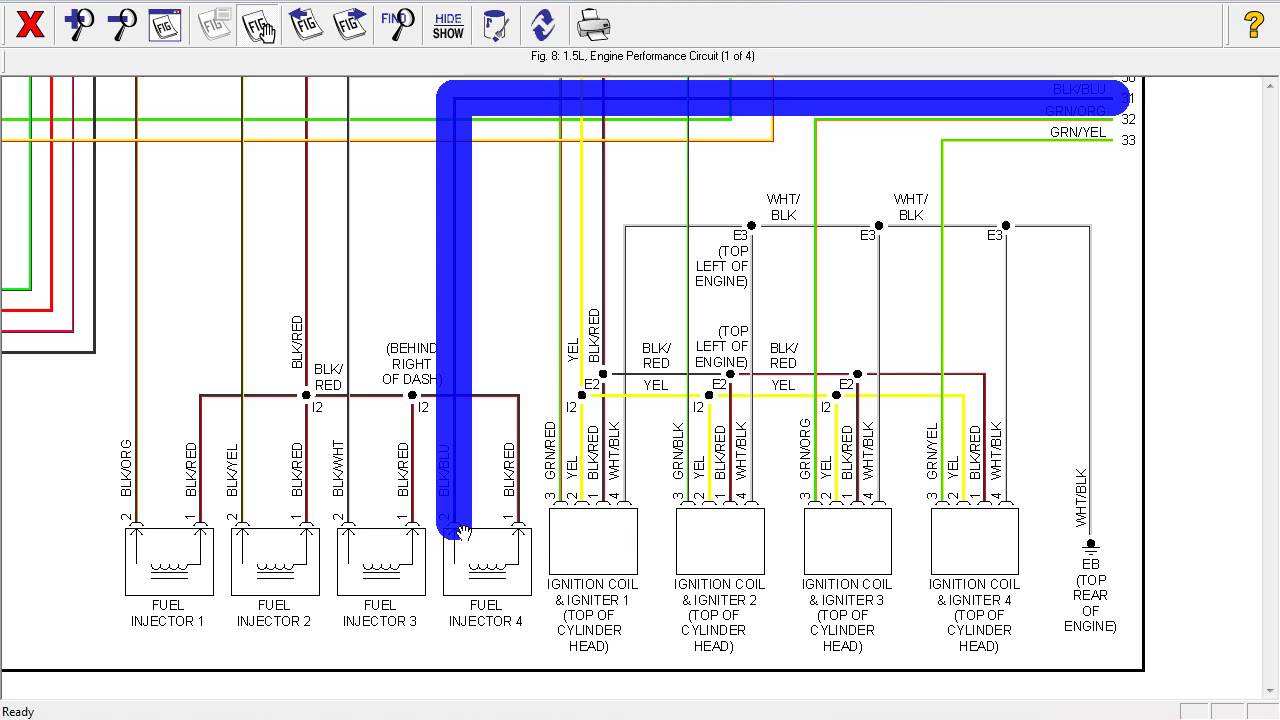Screen dimensions: 1280x720
Task: Select the Zoom In magnifier tool
Action: coord(78,25)
